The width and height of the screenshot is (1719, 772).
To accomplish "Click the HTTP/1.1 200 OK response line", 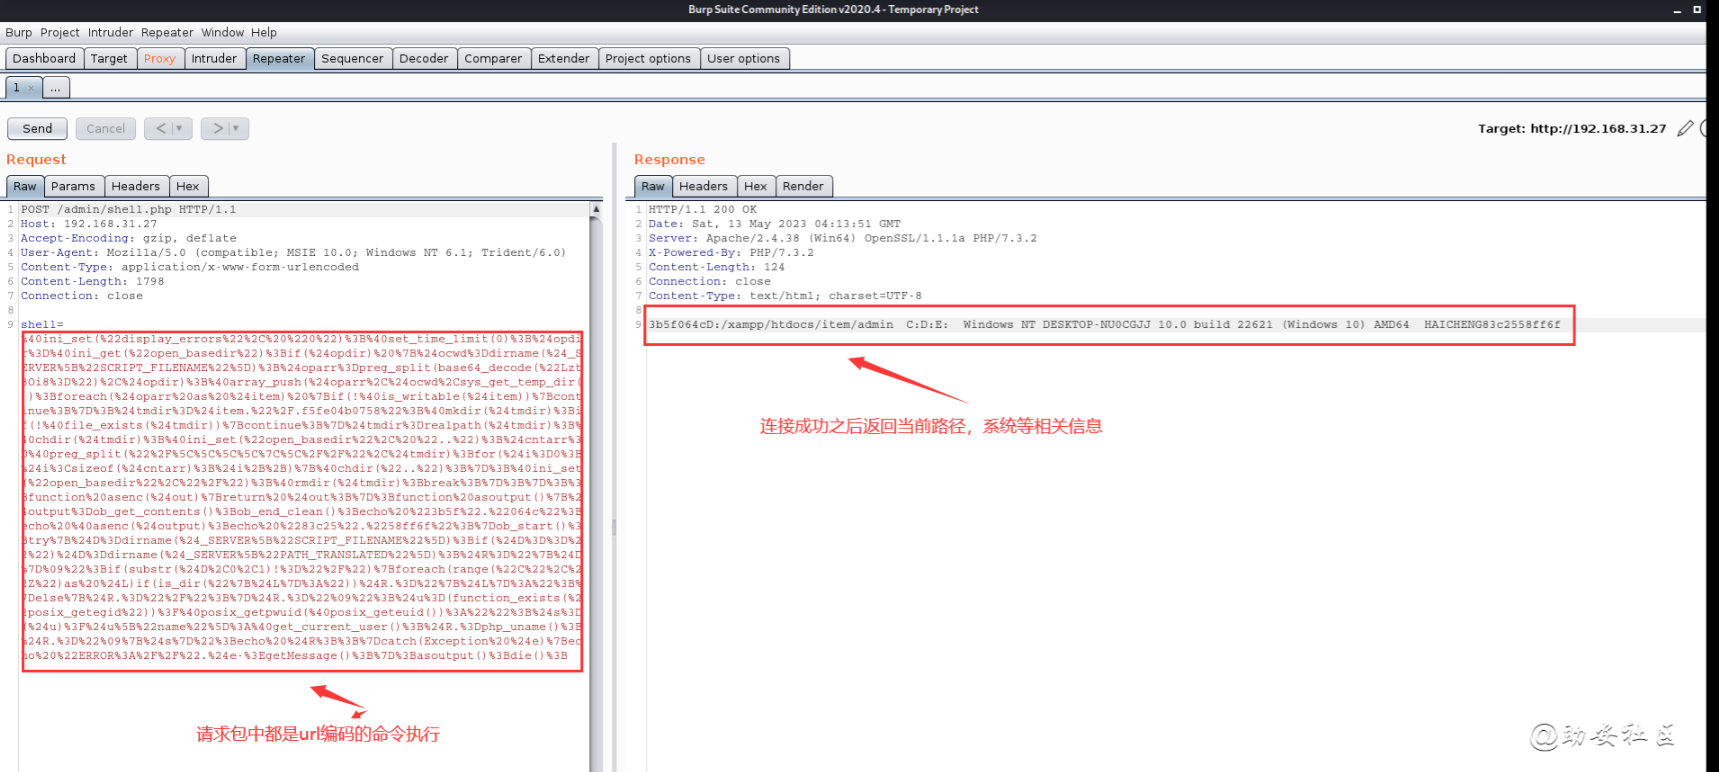I will tap(703, 209).
